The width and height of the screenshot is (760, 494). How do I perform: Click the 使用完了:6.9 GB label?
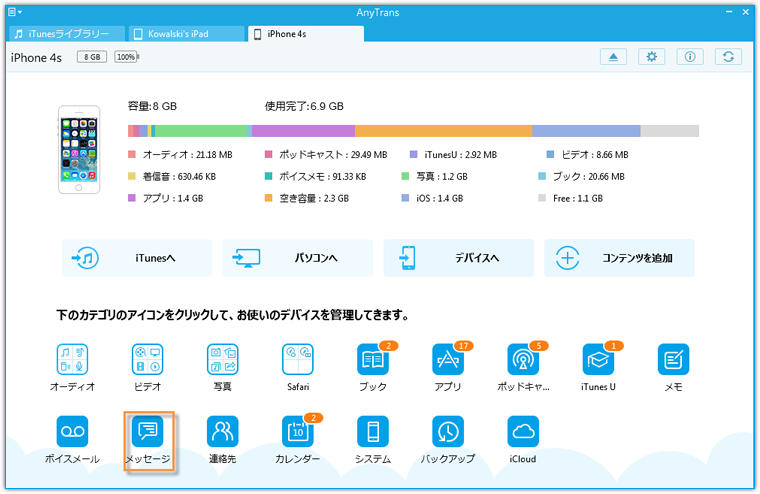point(304,106)
